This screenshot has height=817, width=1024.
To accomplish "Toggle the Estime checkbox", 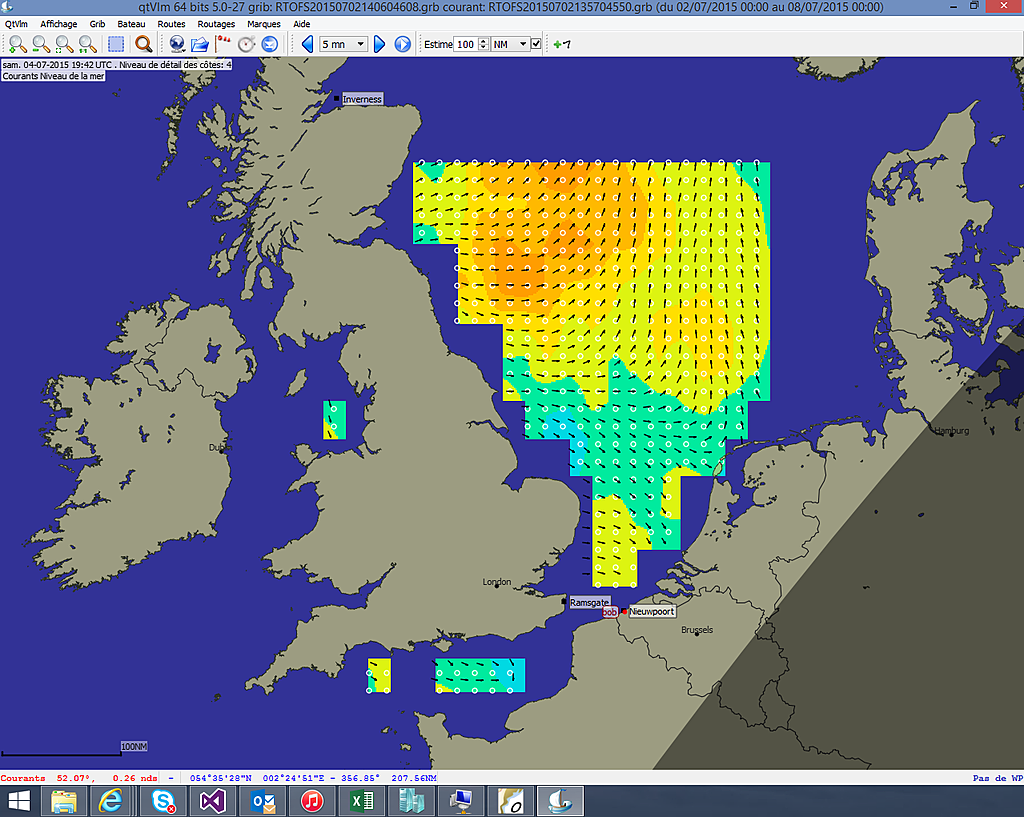I will click(x=536, y=44).
